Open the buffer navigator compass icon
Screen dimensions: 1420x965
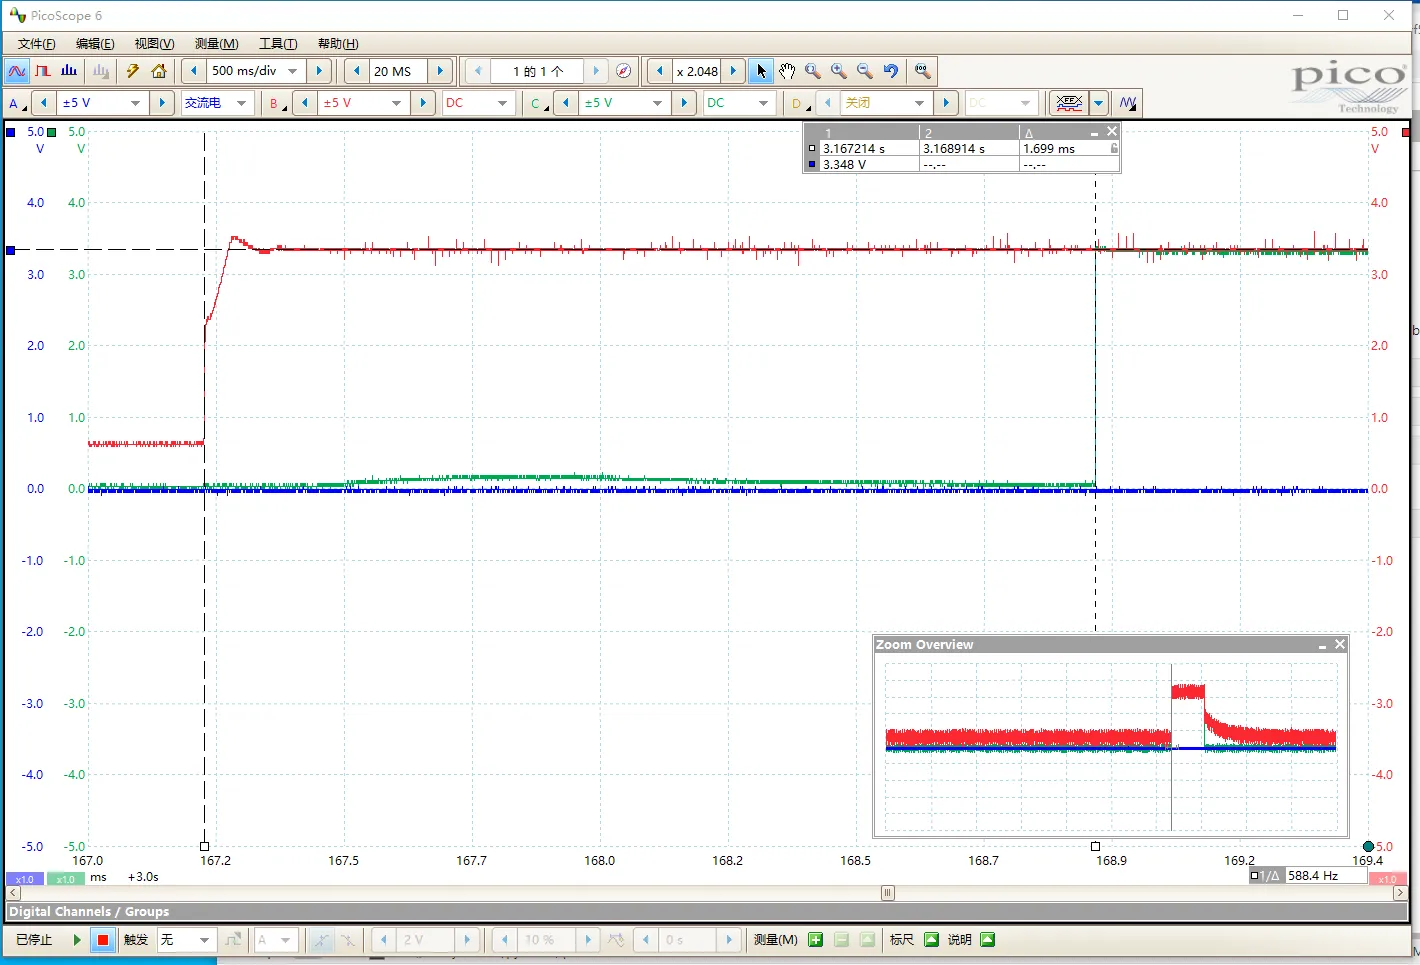tap(623, 71)
